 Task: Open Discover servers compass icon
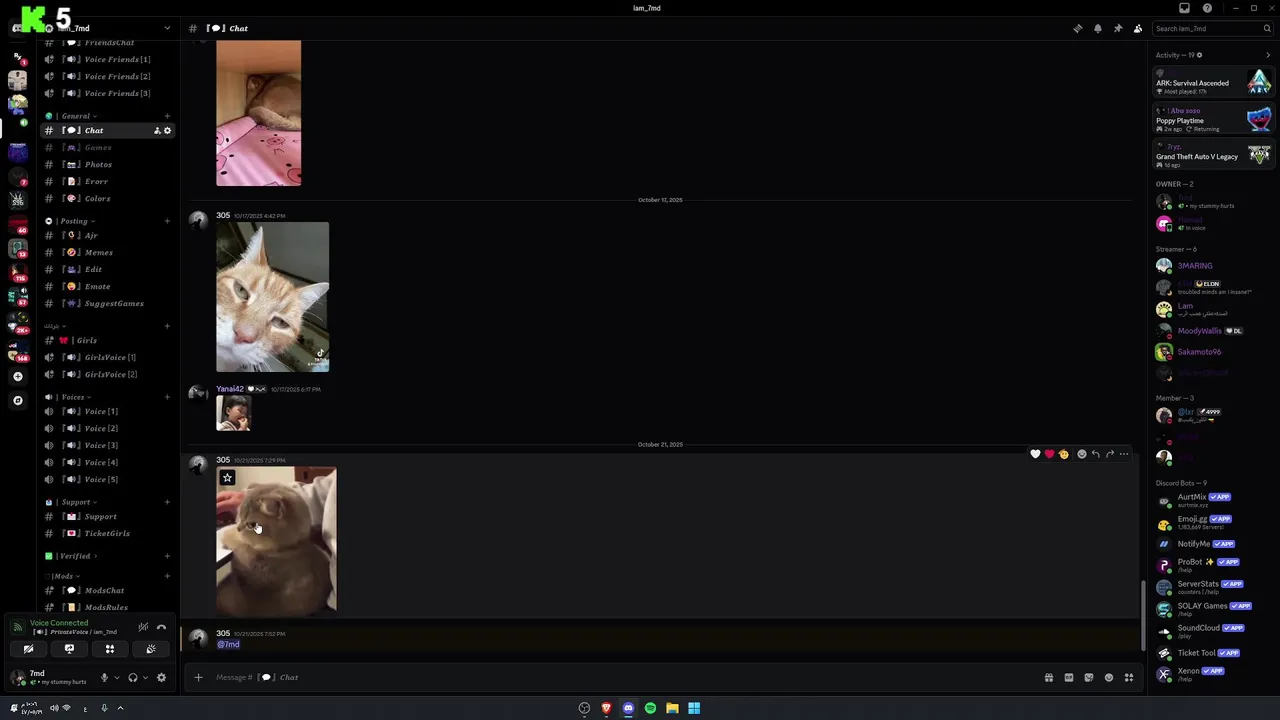click(x=17, y=400)
